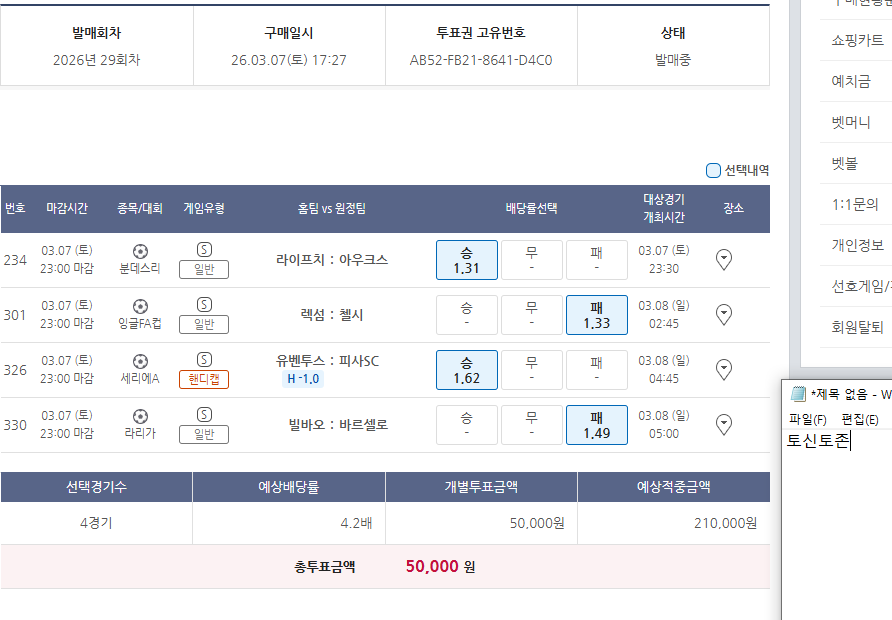The height and width of the screenshot is (620, 892).
Task: Click the location pin for match 234
Action: coord(725,260)
